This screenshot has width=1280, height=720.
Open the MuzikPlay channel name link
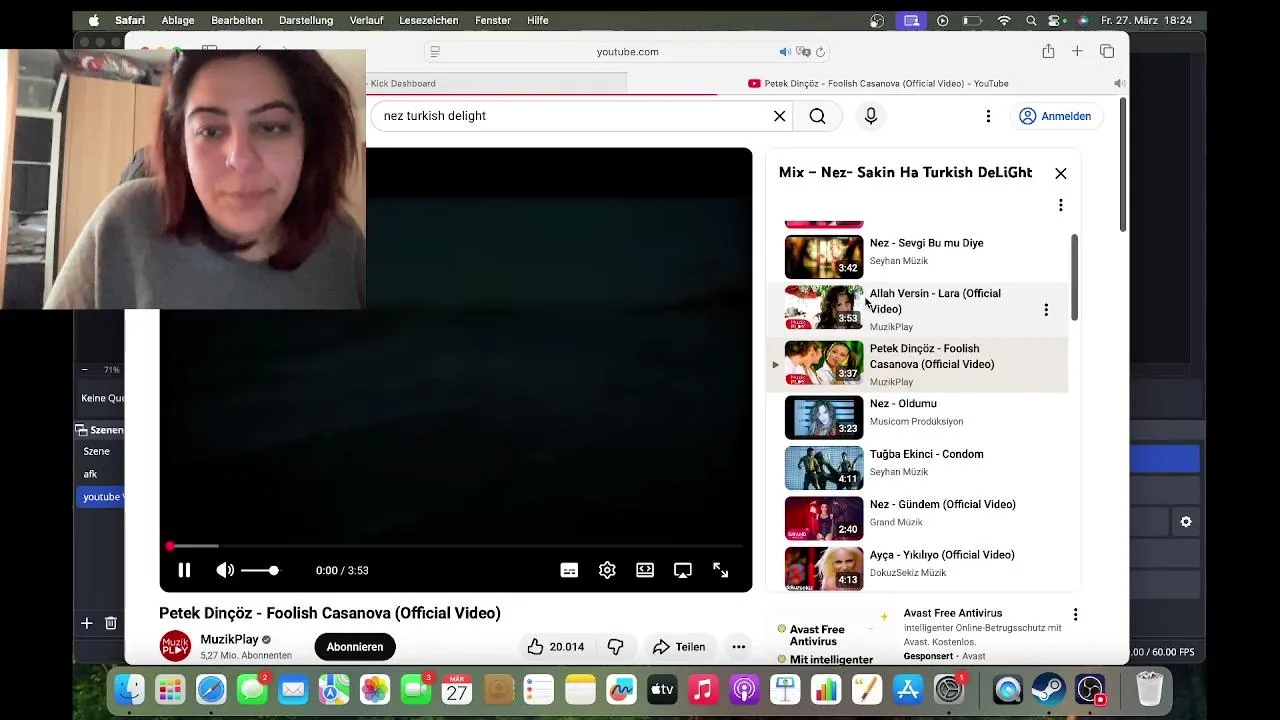click(x=229, y=640)
